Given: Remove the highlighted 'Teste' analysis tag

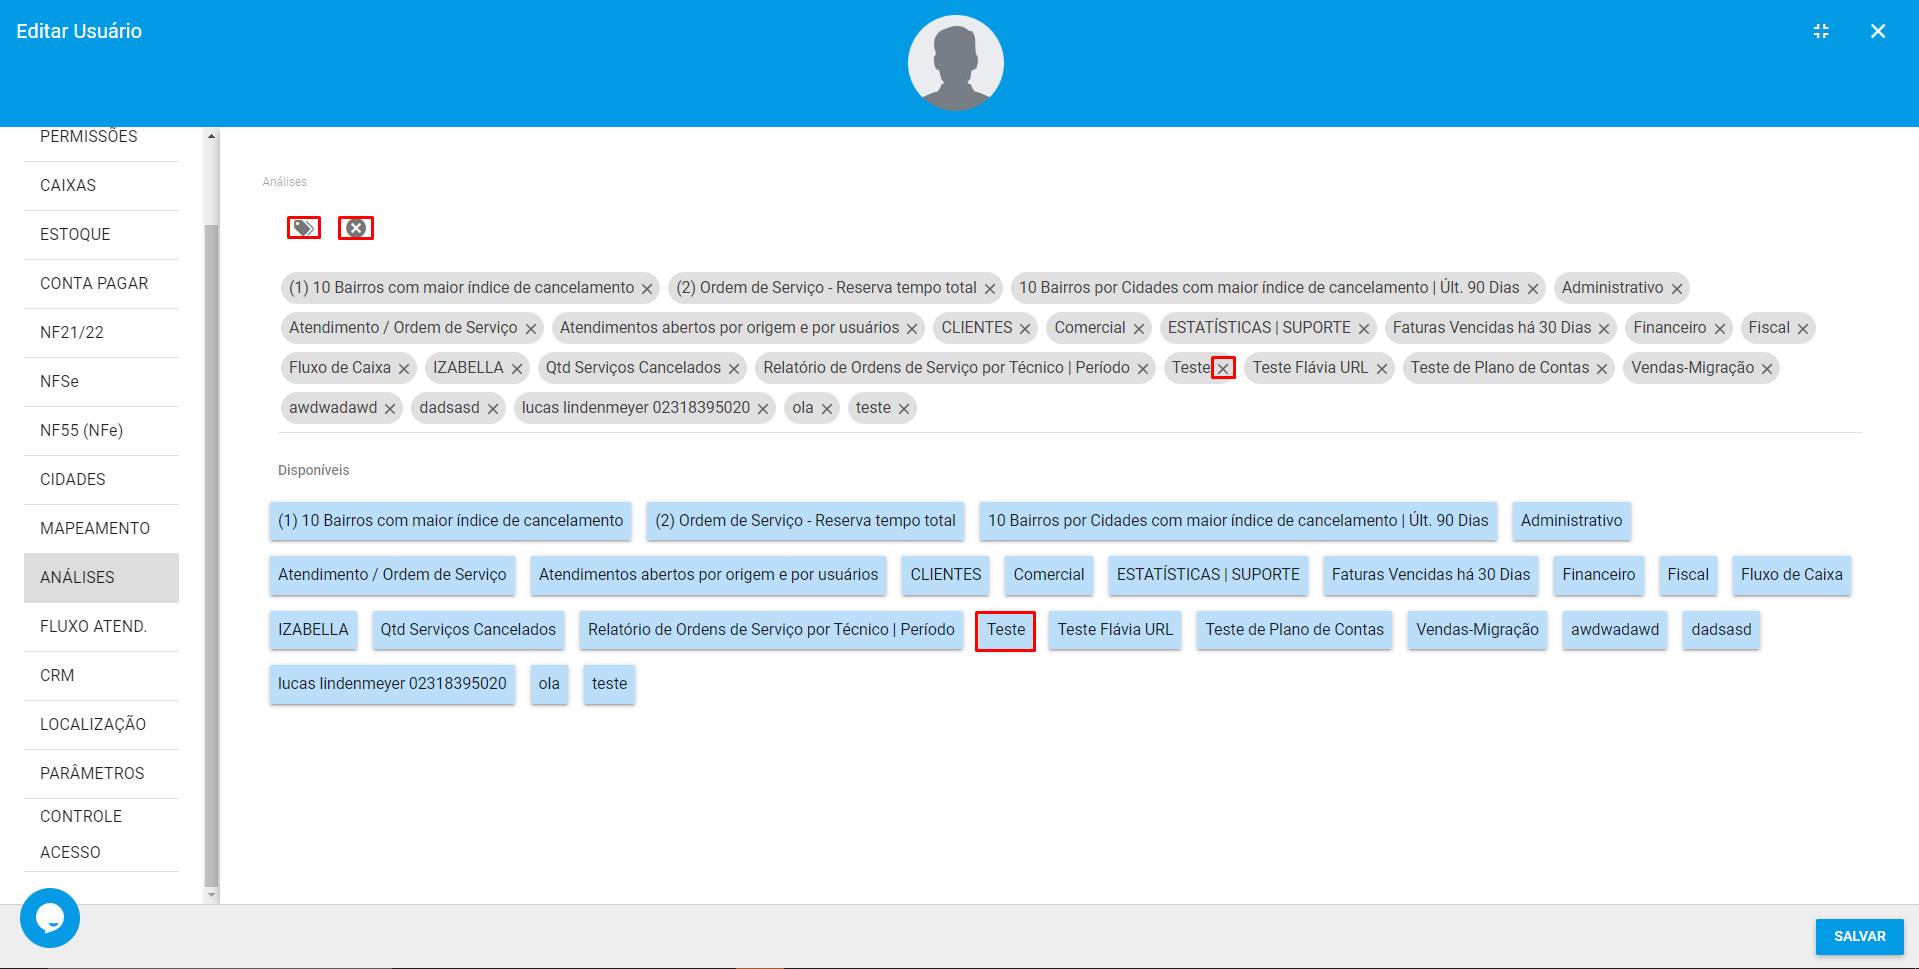Looking at the screenshot, I should point(1224,368).
